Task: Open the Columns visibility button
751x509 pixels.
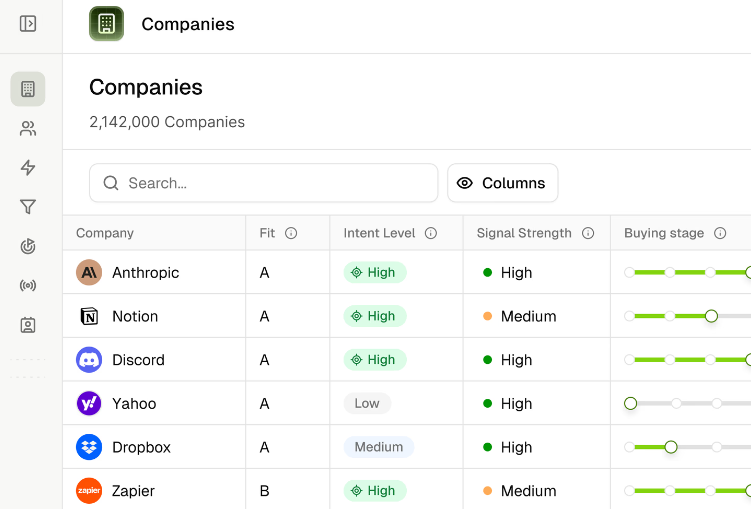Action: tap(502, 183)
